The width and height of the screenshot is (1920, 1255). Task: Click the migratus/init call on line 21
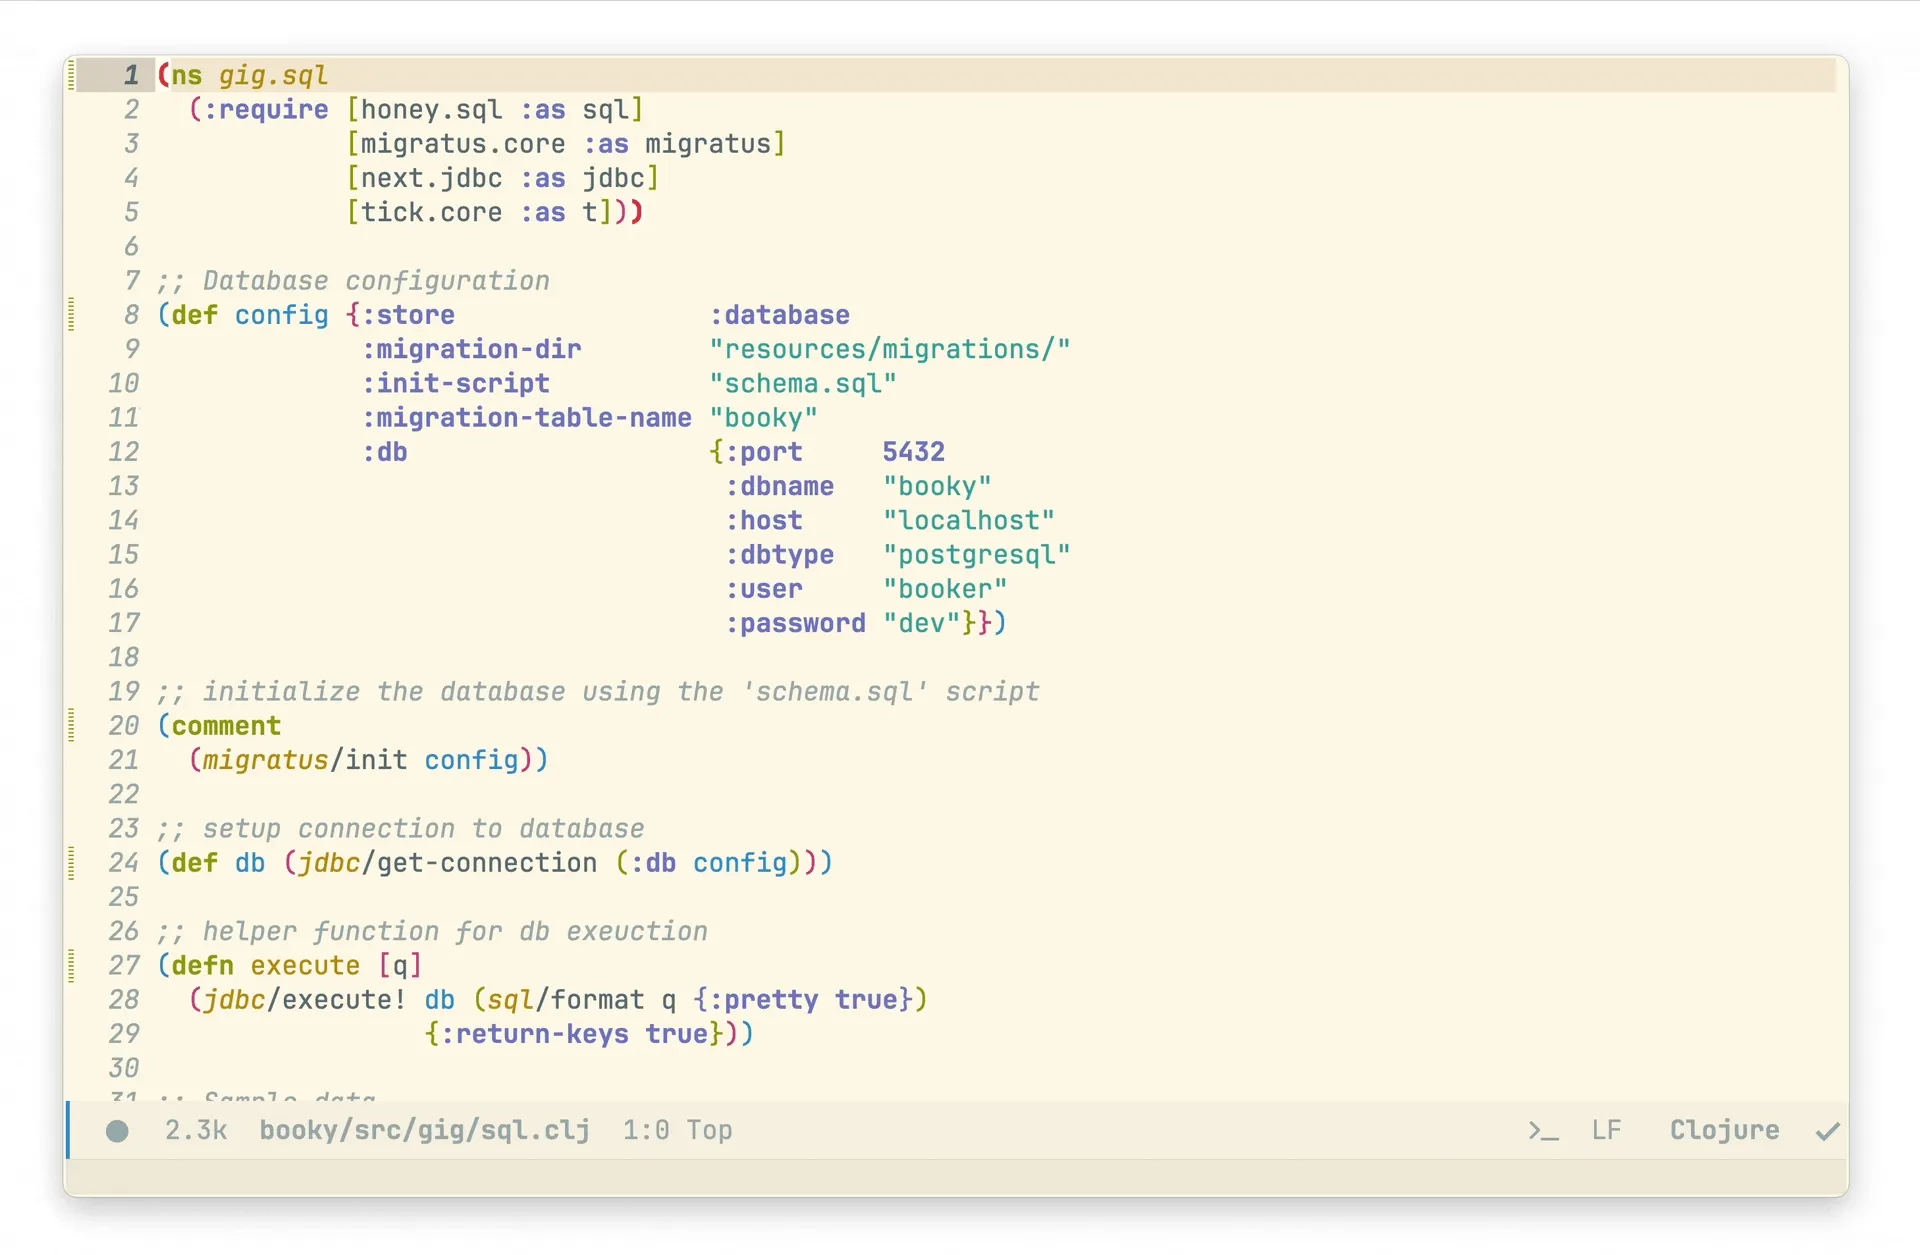pos(305,760)
